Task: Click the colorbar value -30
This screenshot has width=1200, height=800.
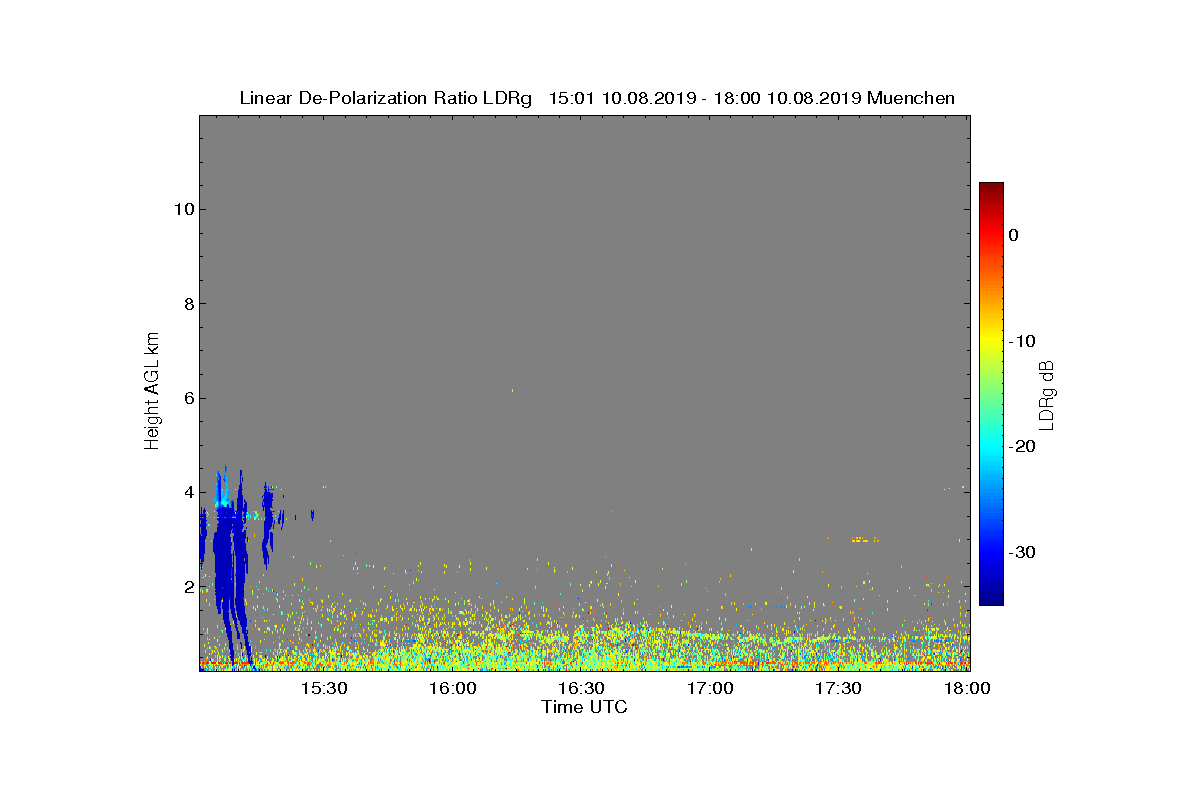Action: 1021,552
